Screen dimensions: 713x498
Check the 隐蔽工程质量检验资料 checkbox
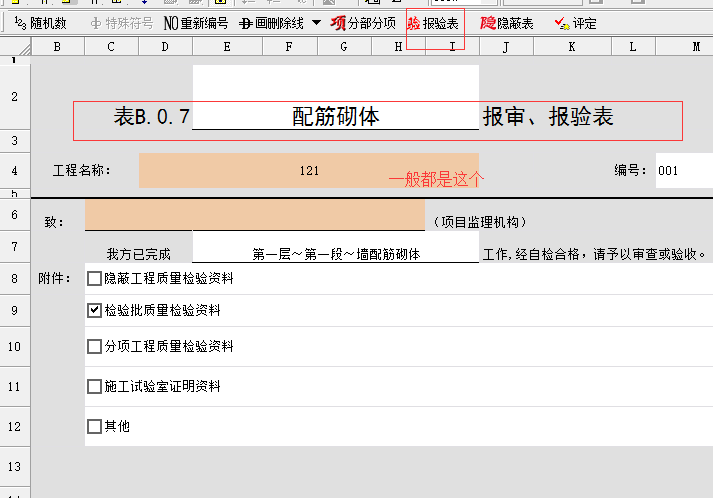[x=95, y=279]
